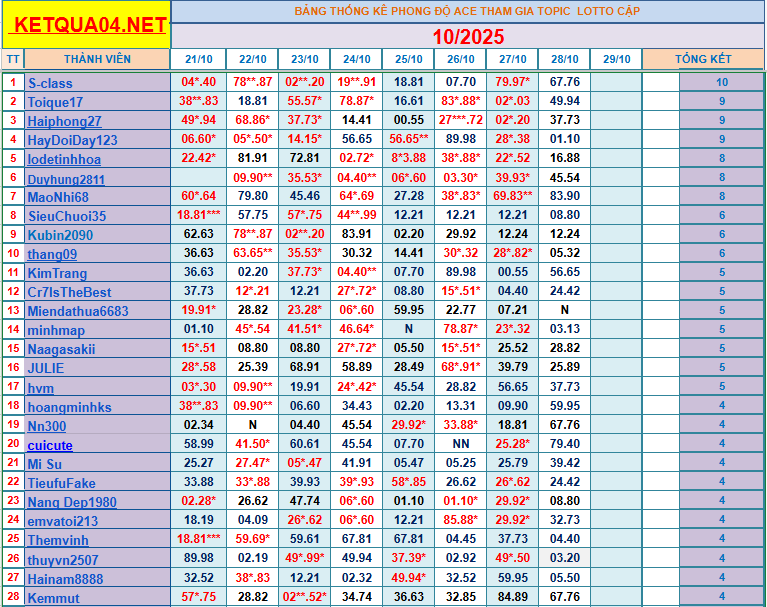Select S-class total score cell showing 10
The image size is (767, 607).
[721, 83]
